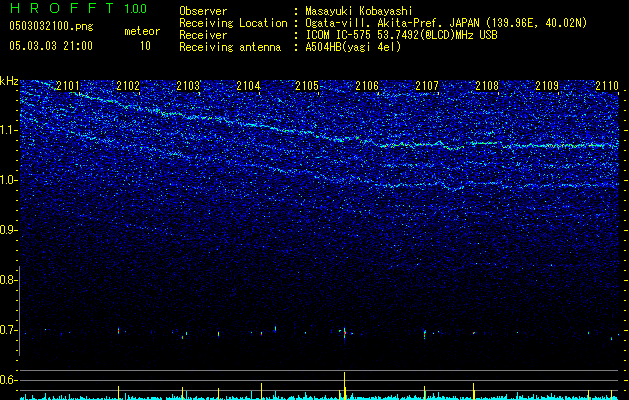This screenshot has height=400, width=629.
Task: Click the 2106 time marker label
Action: pos(367,87)
